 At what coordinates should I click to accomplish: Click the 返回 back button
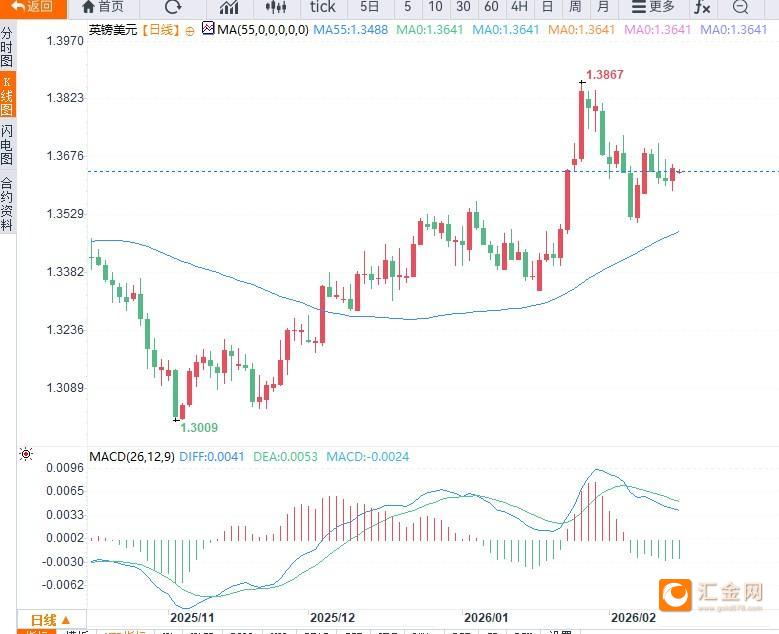click(33, 7)
